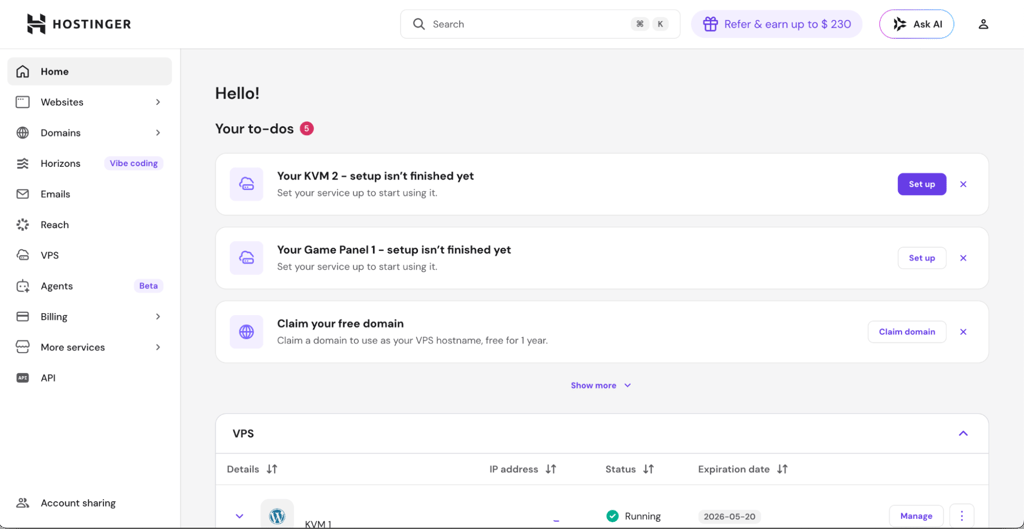Click the 'Claim your free domain' heading
1024x529 pixels.
(x=340, y=323)
